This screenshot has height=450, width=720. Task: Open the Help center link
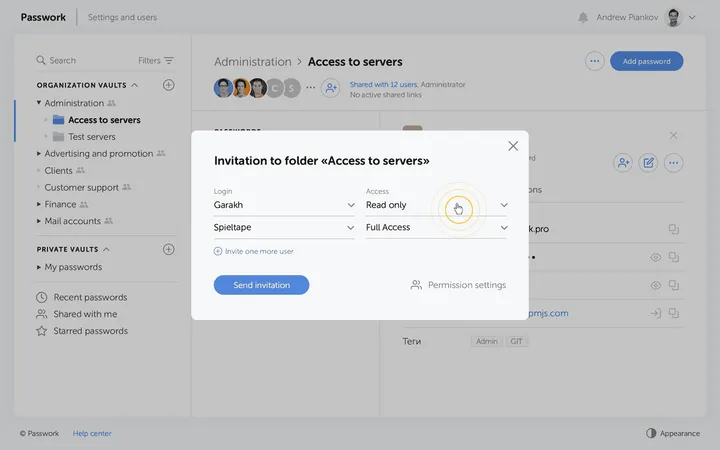click(92, 433)
